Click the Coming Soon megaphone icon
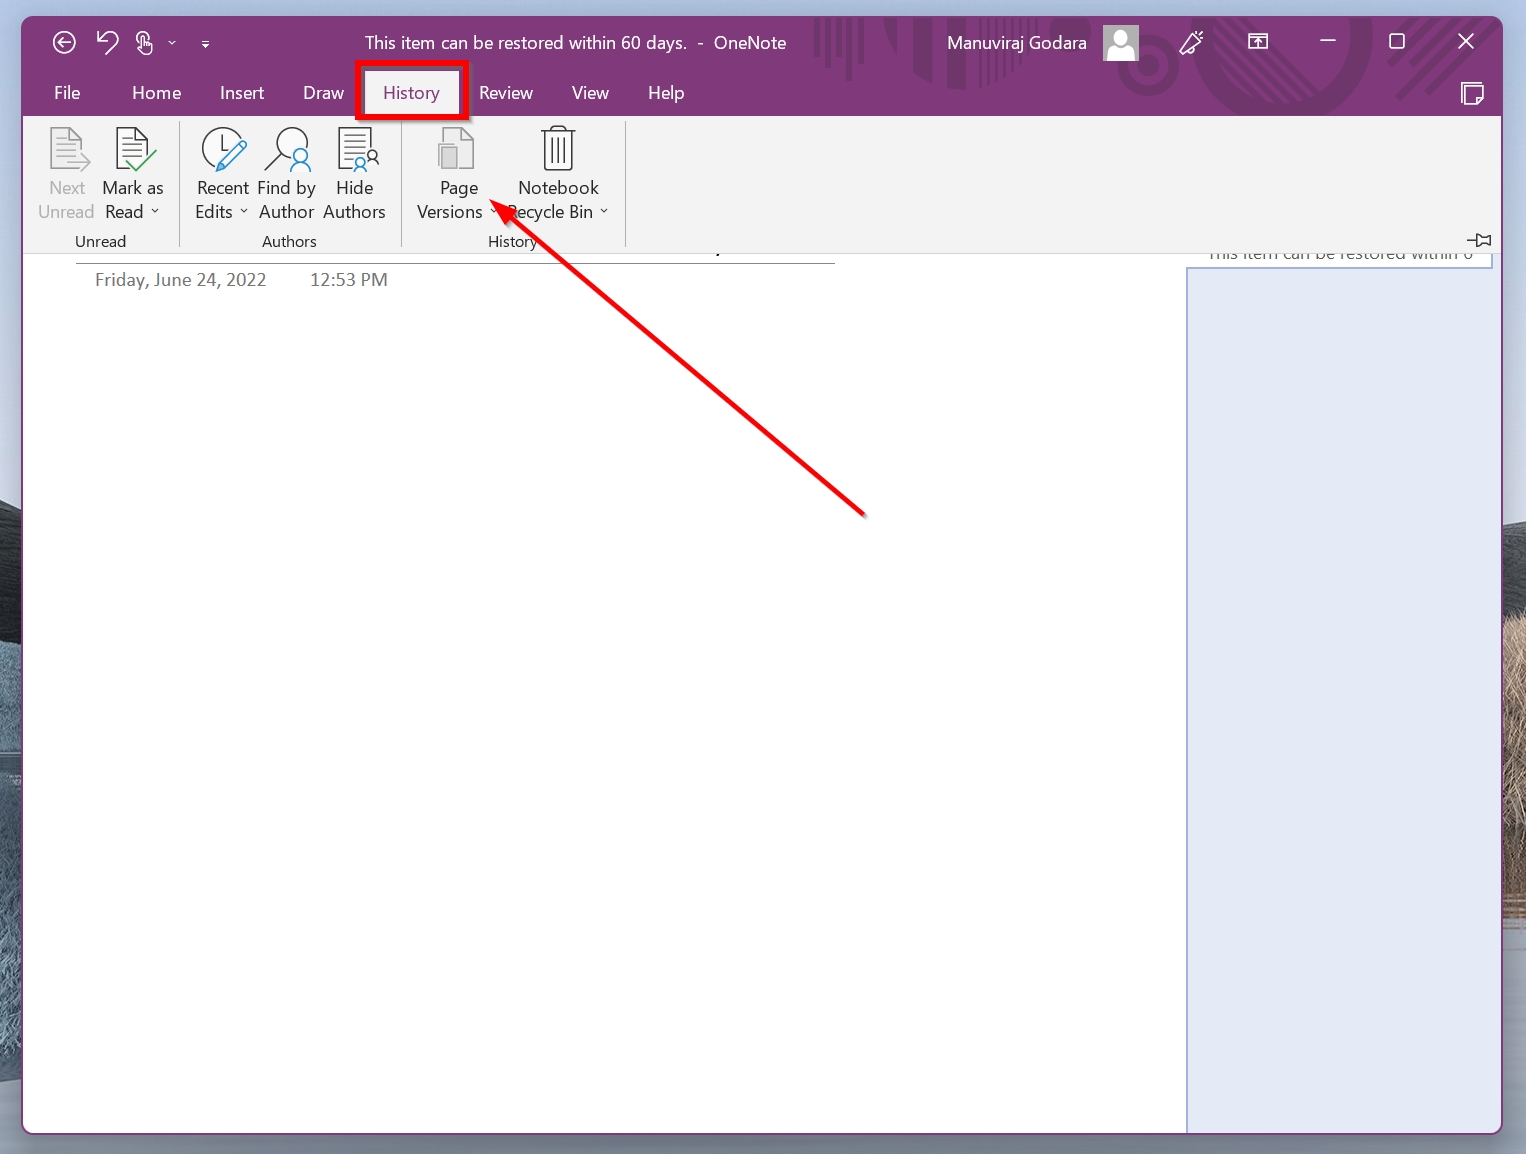The width and height of the screenshot is (1526, 1154). (x=1191, y=42)
